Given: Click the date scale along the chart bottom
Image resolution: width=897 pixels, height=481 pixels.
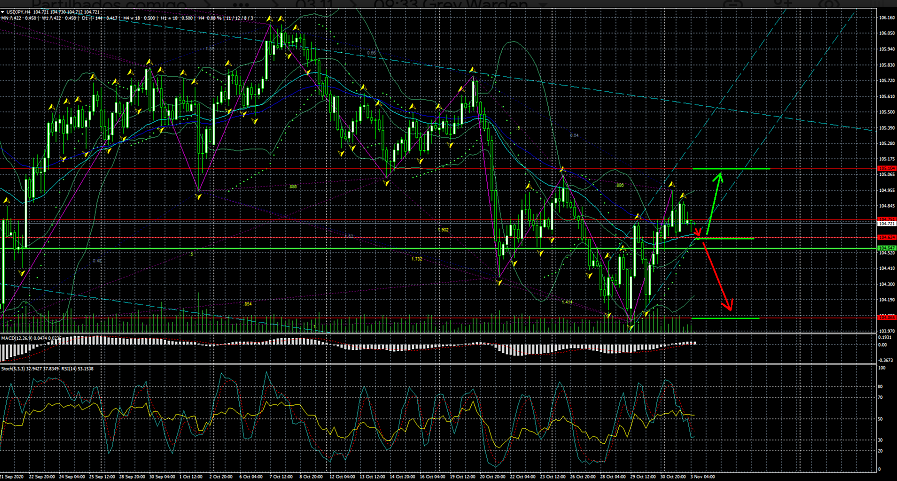Looking at the screenshot, I should click(400, 475).
